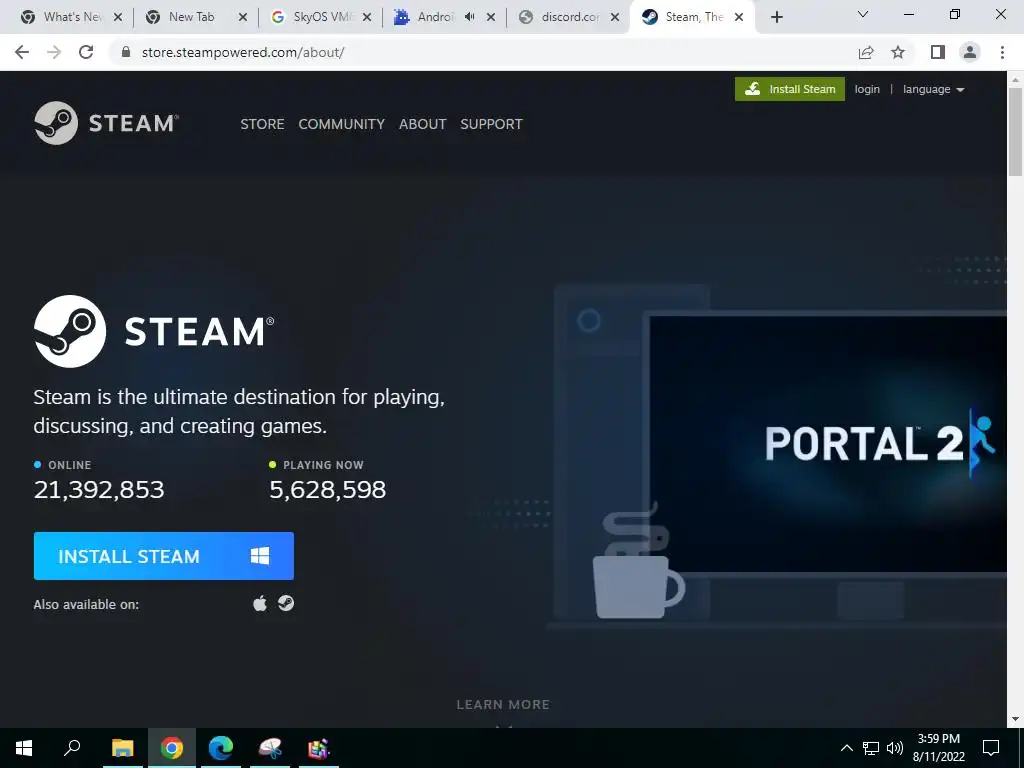Viewport: 1024px width, 768px height.
Task: Toggle the Chrome side panel icon
Action: pyautogui.click(x=938, y=52)
